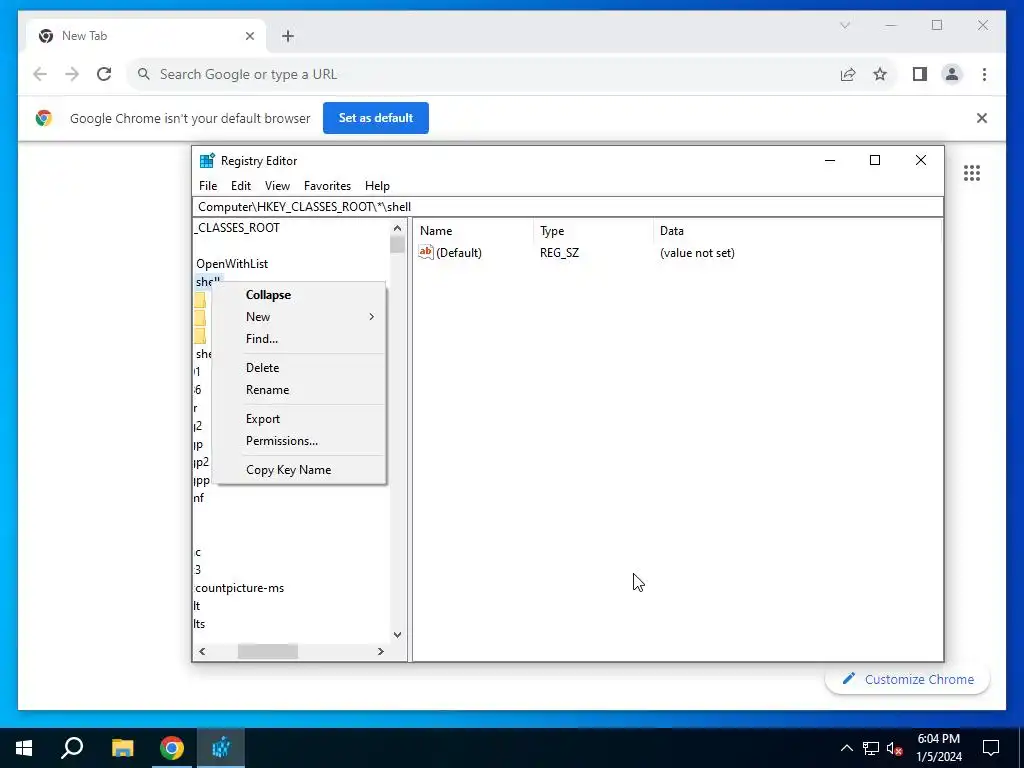Select the _CLASSES_ROOT tree node

[237, 228]
